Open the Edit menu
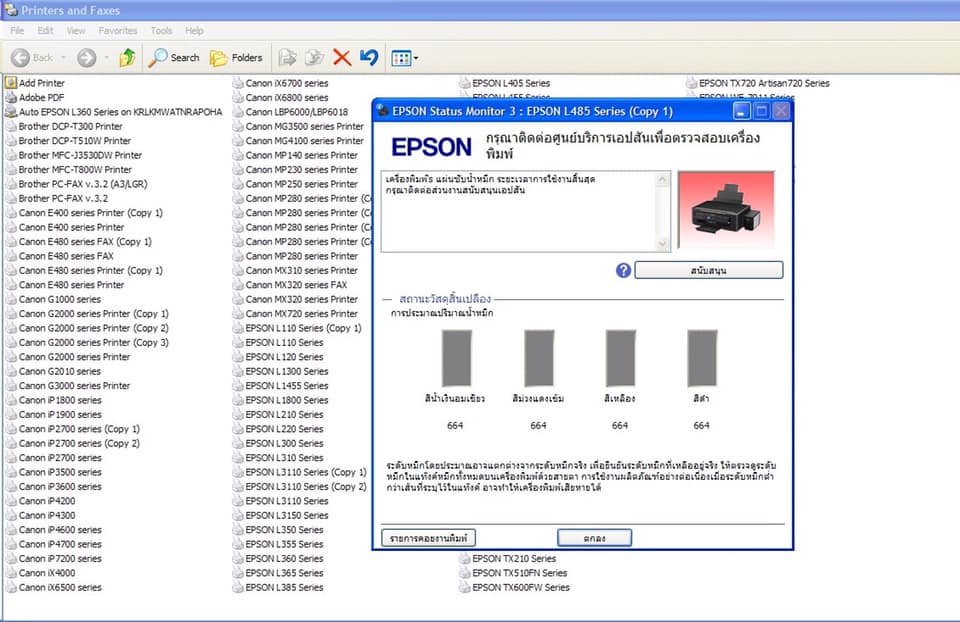The height and width of the screenshot is (622, 960). (45, 31)
